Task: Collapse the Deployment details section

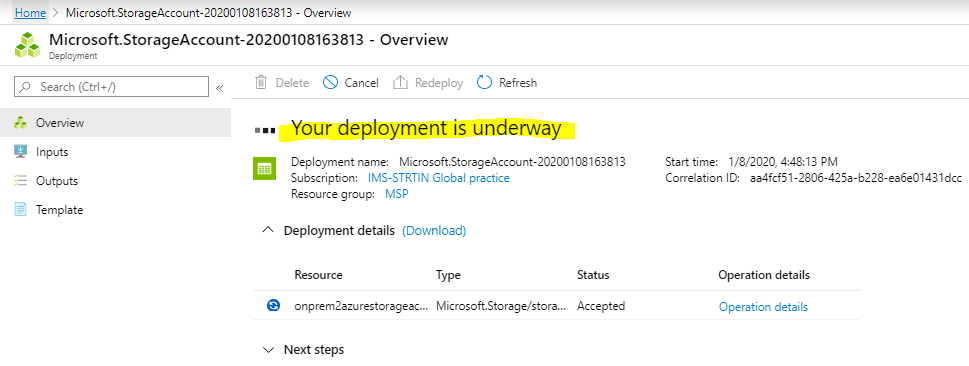Action: coord(268,230)
